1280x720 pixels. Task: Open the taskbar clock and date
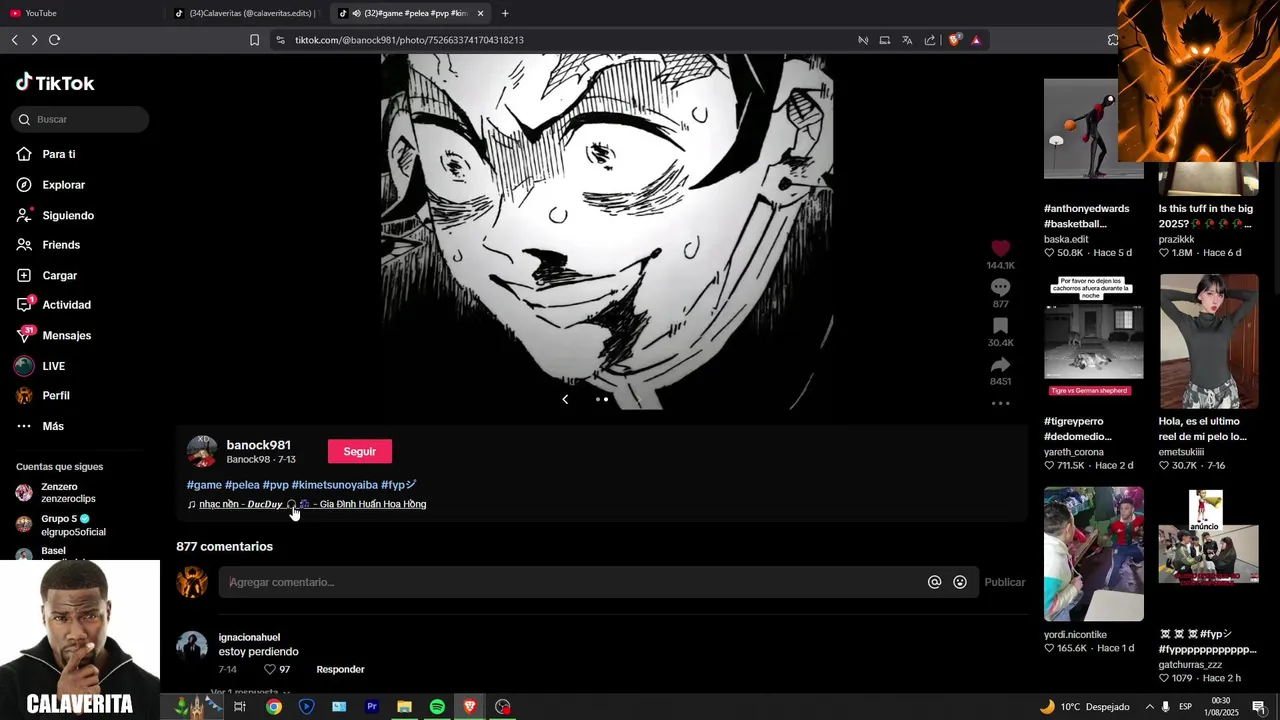coord(1221,707)
